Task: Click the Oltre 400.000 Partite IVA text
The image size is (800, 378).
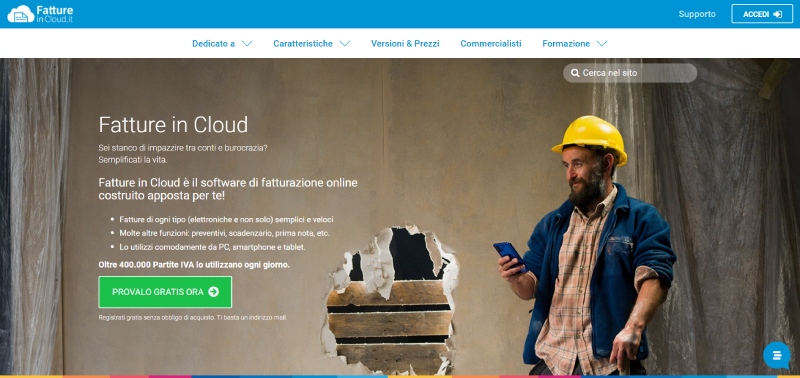Action: pos(194,265)
